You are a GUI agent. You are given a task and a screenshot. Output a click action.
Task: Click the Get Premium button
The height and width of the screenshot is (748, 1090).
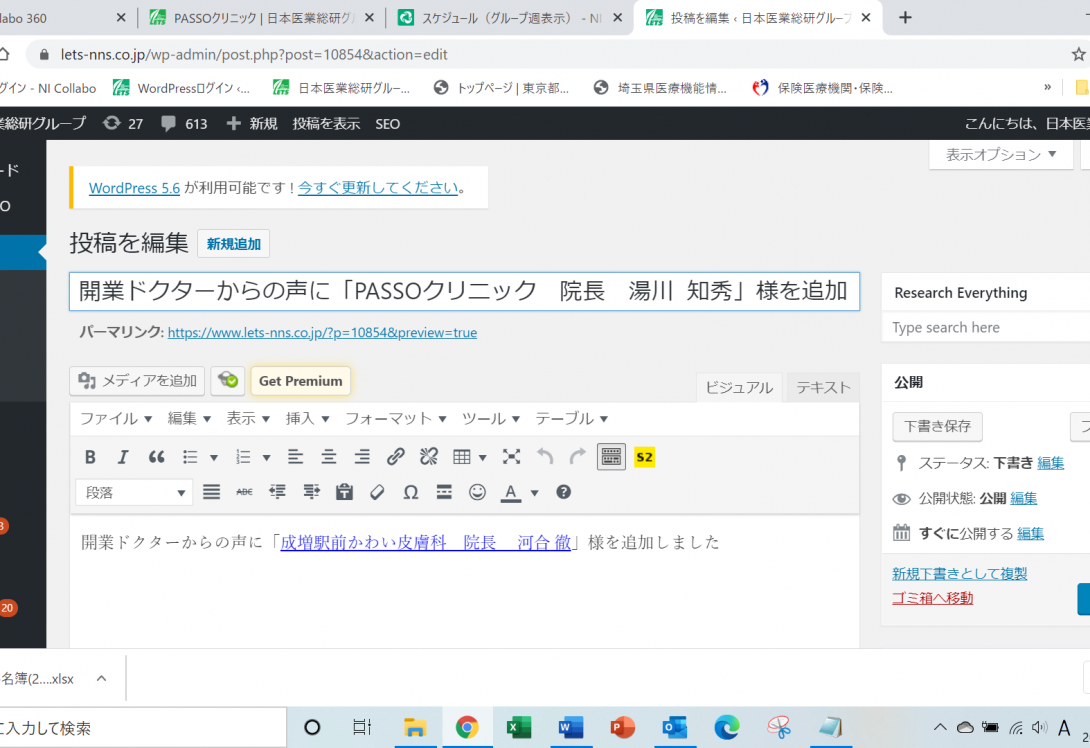click(x=300, y=381)
